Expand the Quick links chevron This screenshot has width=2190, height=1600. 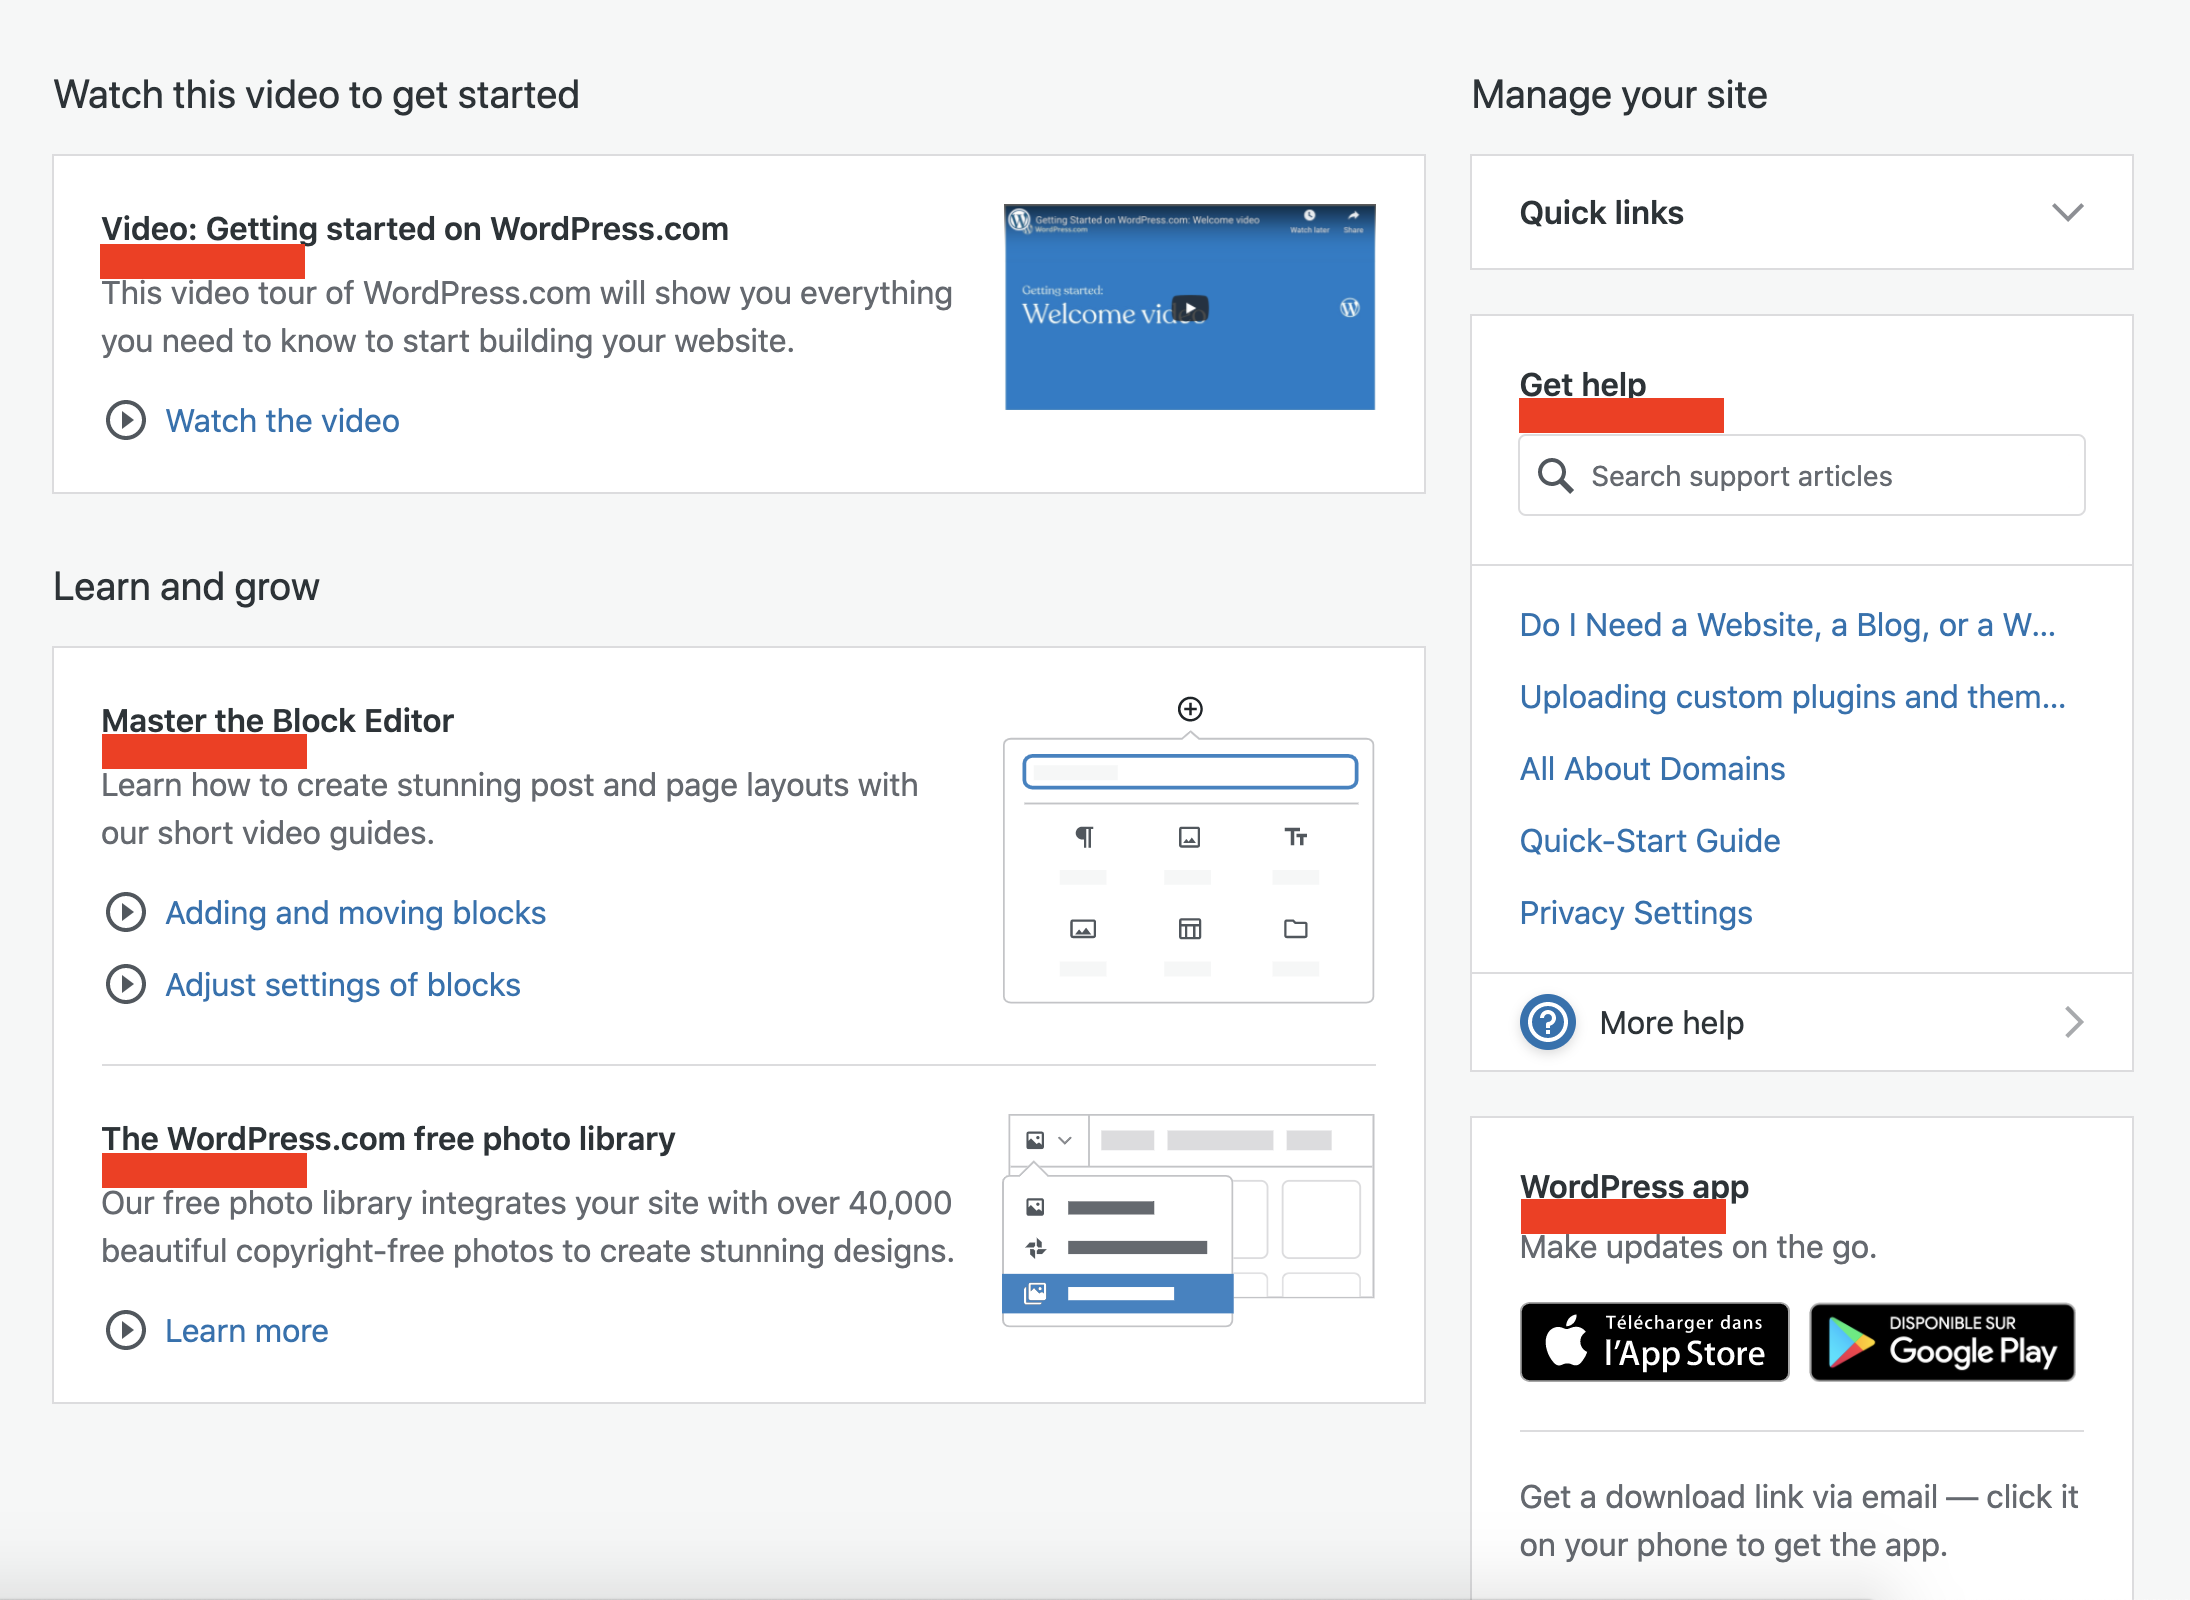point(2067,212)
